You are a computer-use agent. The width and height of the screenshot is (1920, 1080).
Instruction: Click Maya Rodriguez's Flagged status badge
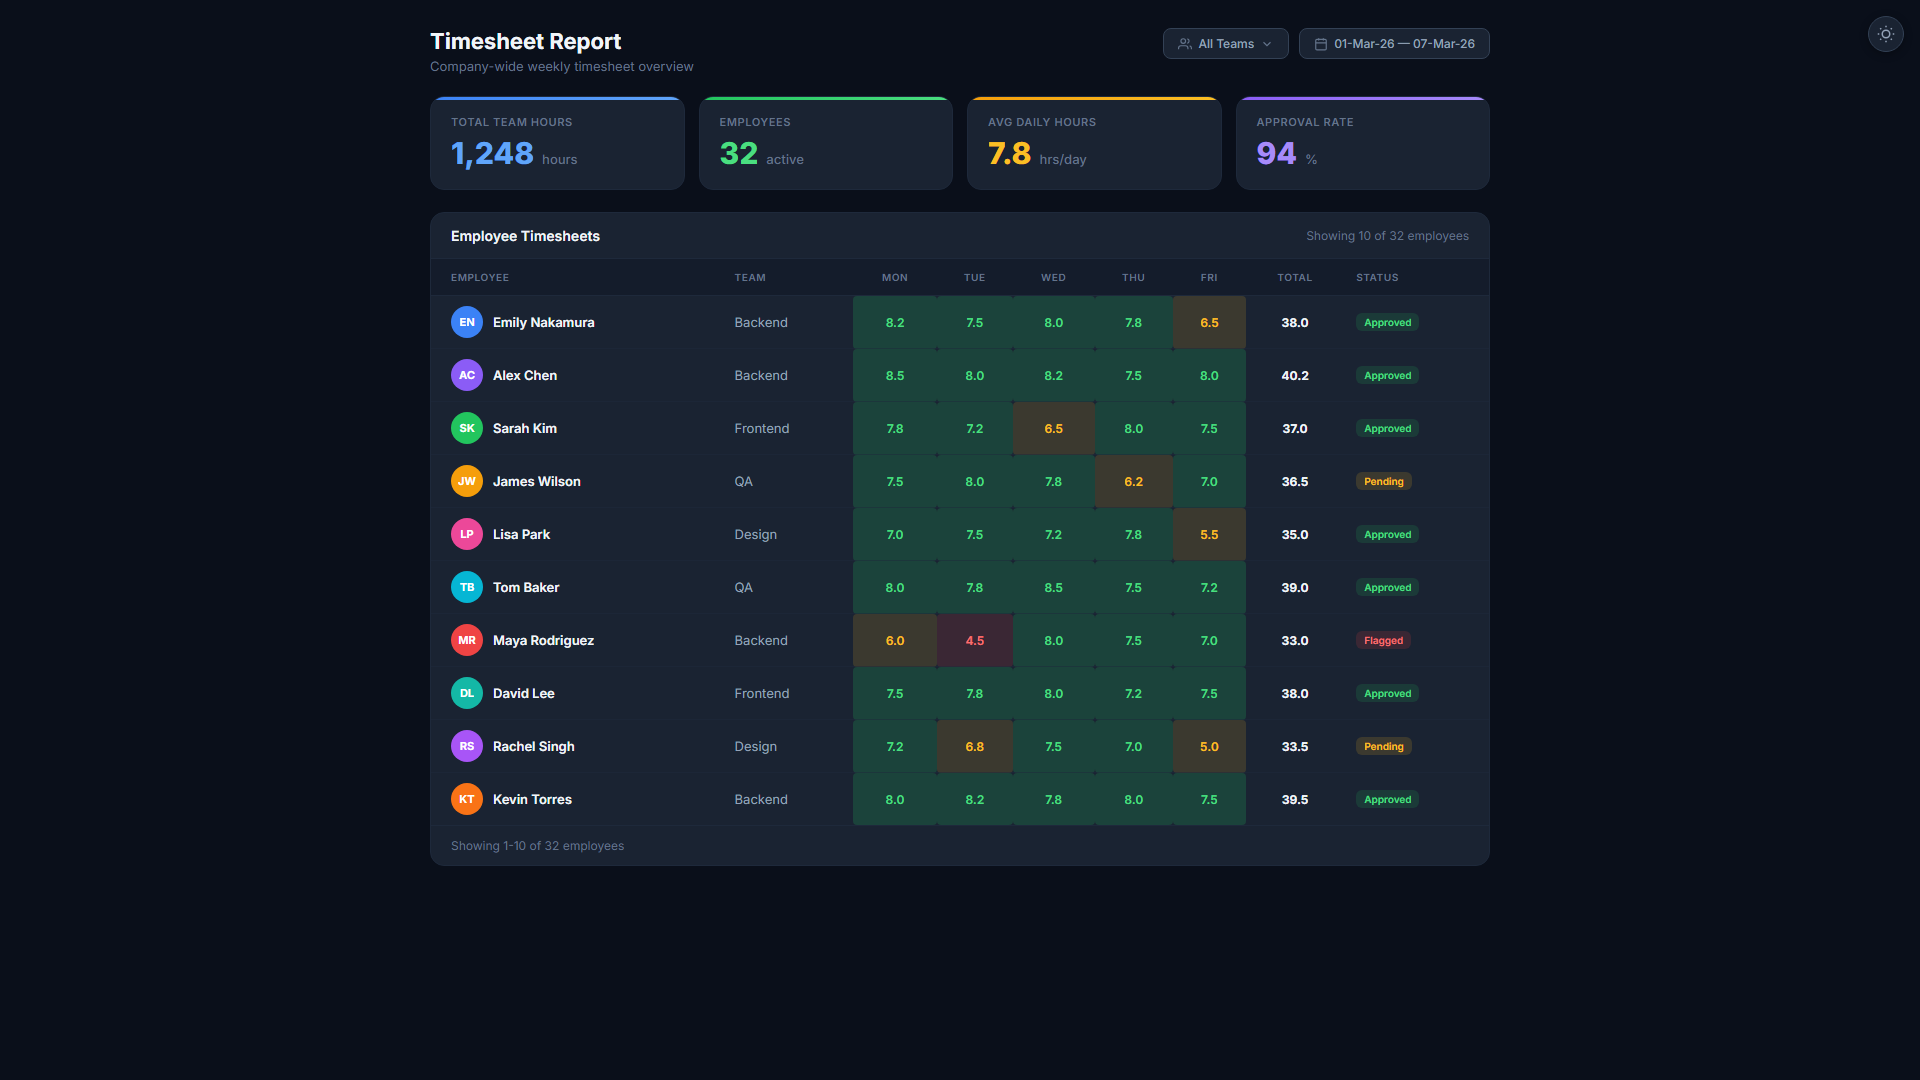point(1384,640)
